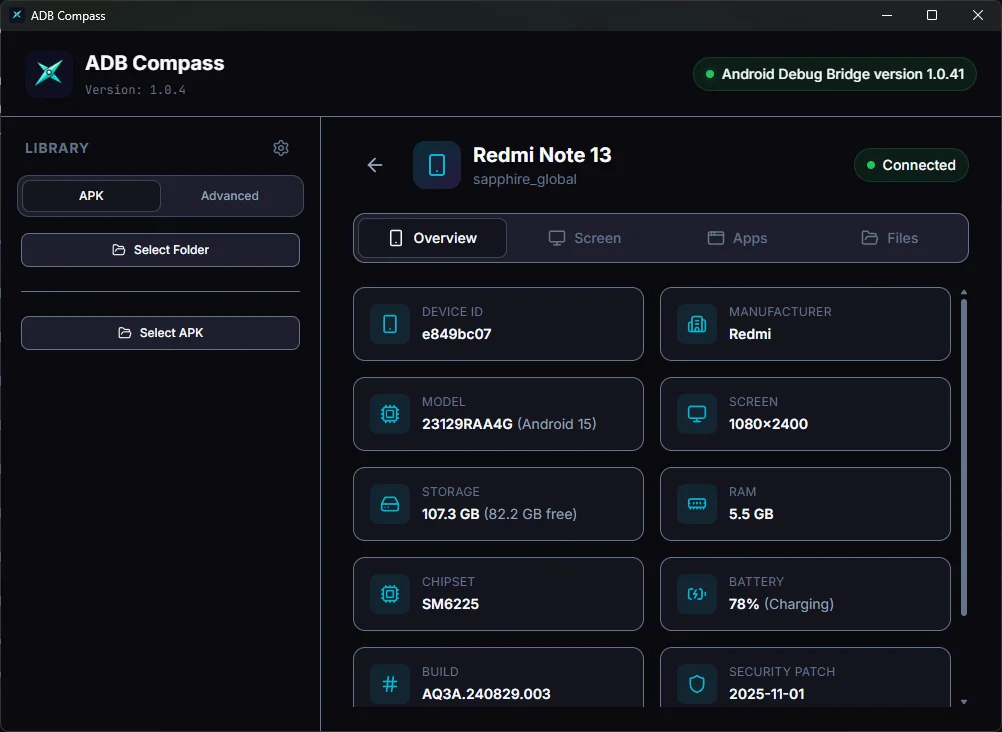This screenshot has width=1002, height=732.
Task: Switch to the Advanced tab
Action: click(x=229, y=196)
